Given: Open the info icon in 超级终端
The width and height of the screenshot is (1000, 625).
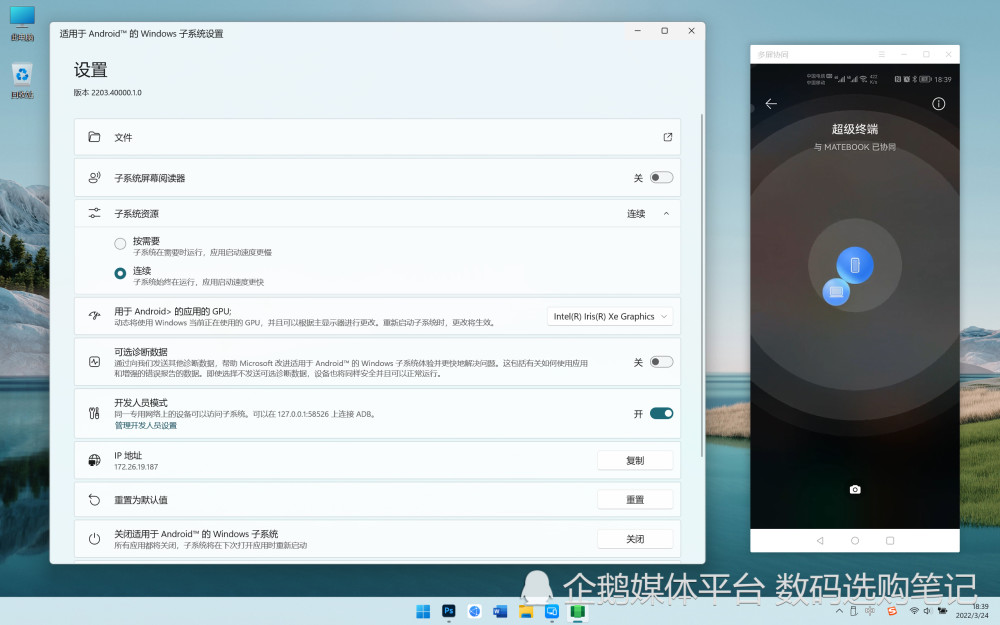Looking at the screenshot, I should pos(938,104).
